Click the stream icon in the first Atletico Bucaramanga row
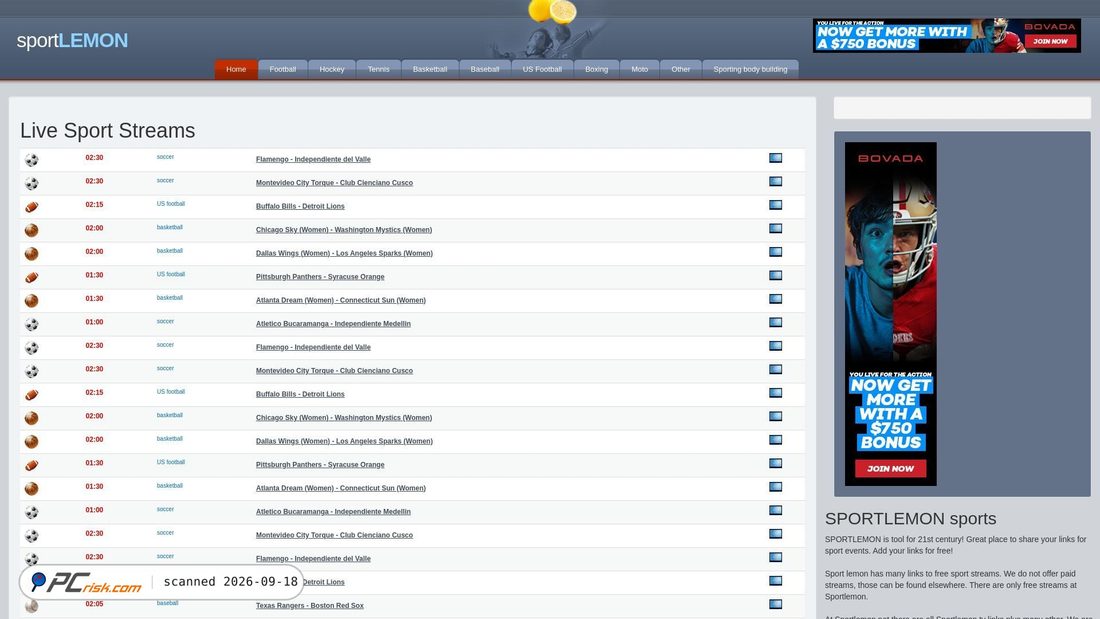The width and height of the screenshot is (1100, 619). click(x=775, y=322)
